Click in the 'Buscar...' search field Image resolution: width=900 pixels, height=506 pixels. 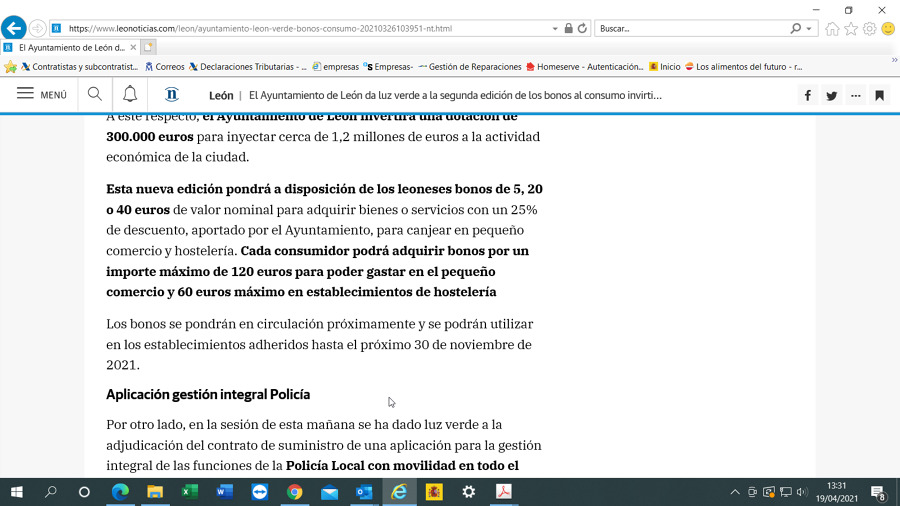pyautogui.click(x=690, y=28)
